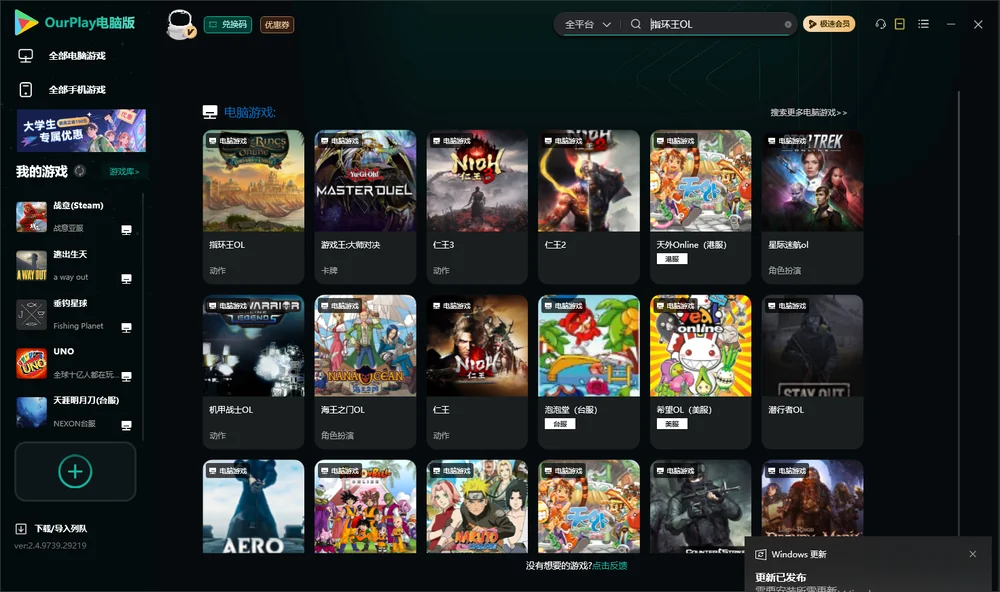Add a new game with plus button

[75, 471]
